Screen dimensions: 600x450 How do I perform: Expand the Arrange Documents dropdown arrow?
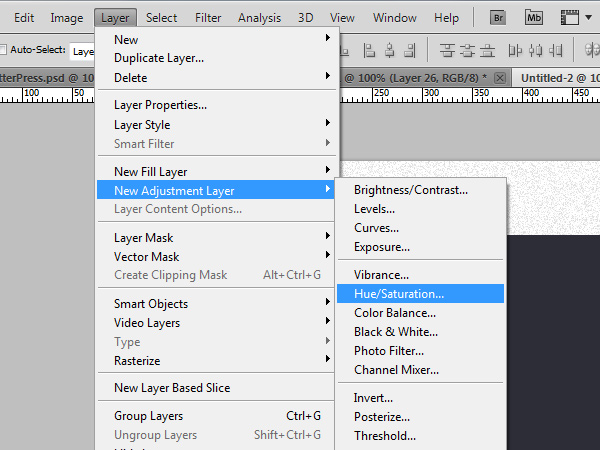pyautogui.click(x=589, y=17)
